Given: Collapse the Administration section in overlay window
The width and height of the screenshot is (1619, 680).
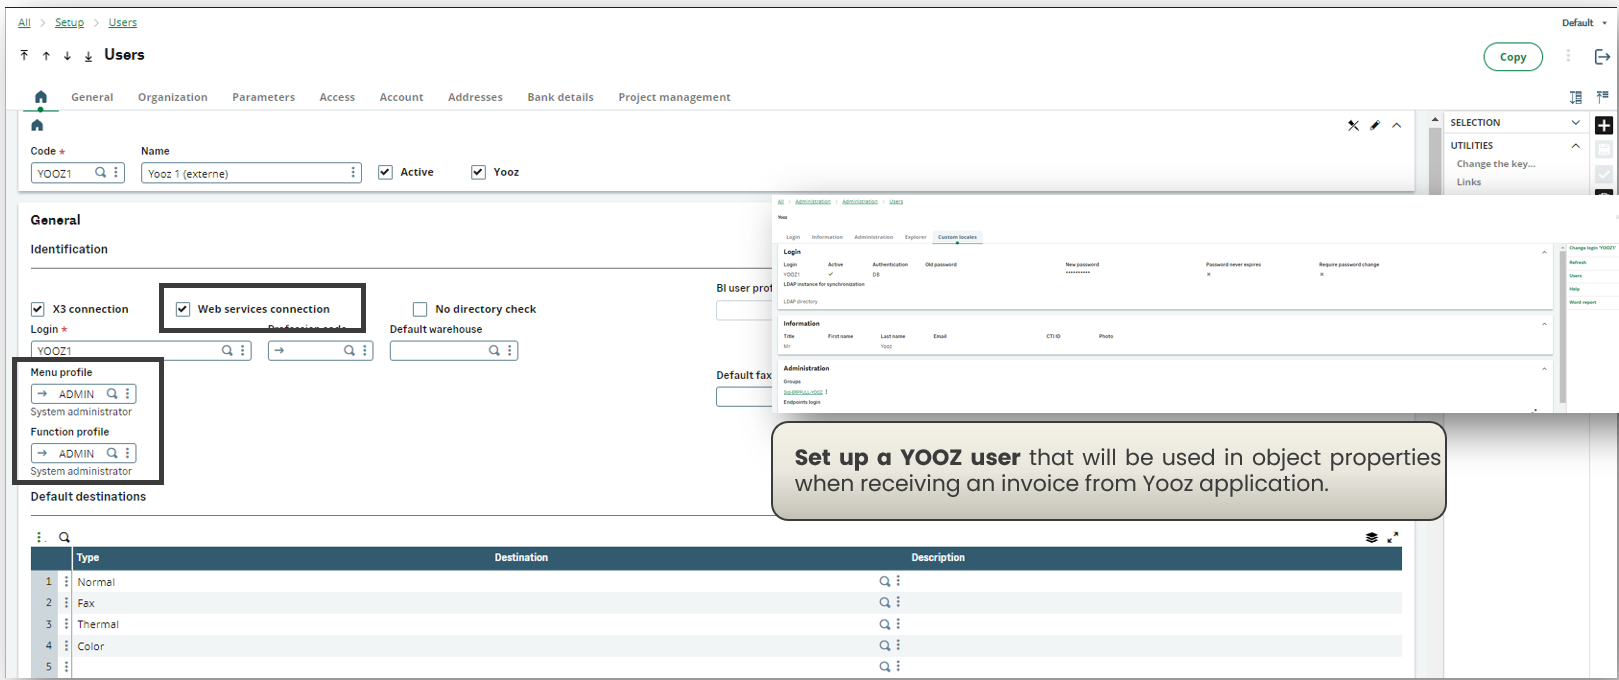Looking at the screenshot, I should click(x=1544, y=369).
